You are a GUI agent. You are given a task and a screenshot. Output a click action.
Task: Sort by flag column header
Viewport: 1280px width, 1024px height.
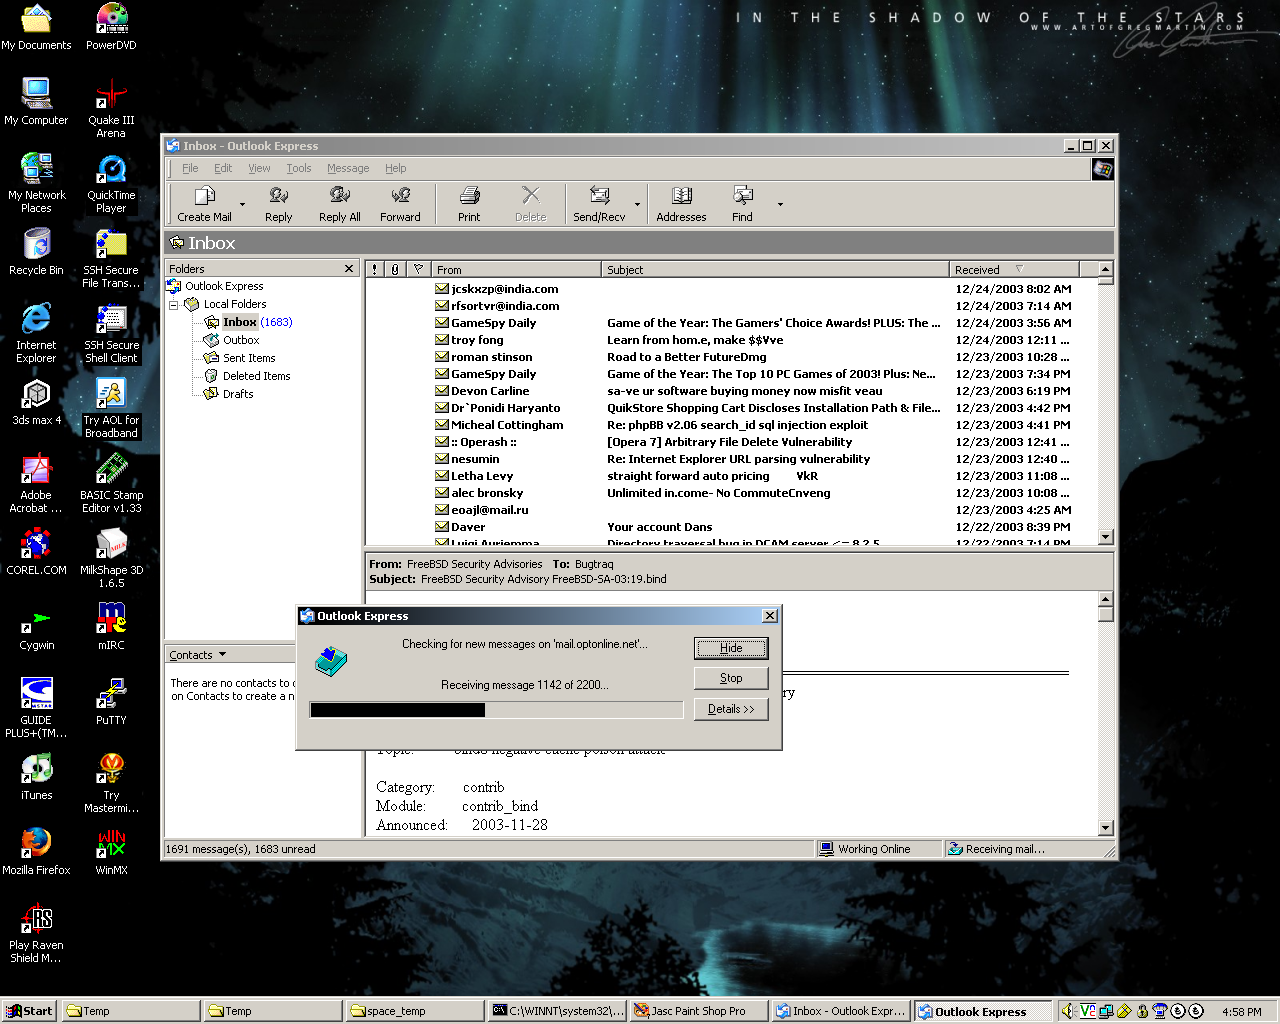419,269
